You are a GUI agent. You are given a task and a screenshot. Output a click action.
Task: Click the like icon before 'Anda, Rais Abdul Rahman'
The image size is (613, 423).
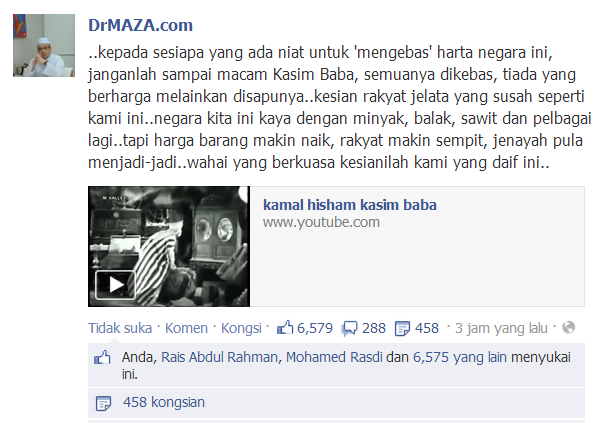point(102,358)
